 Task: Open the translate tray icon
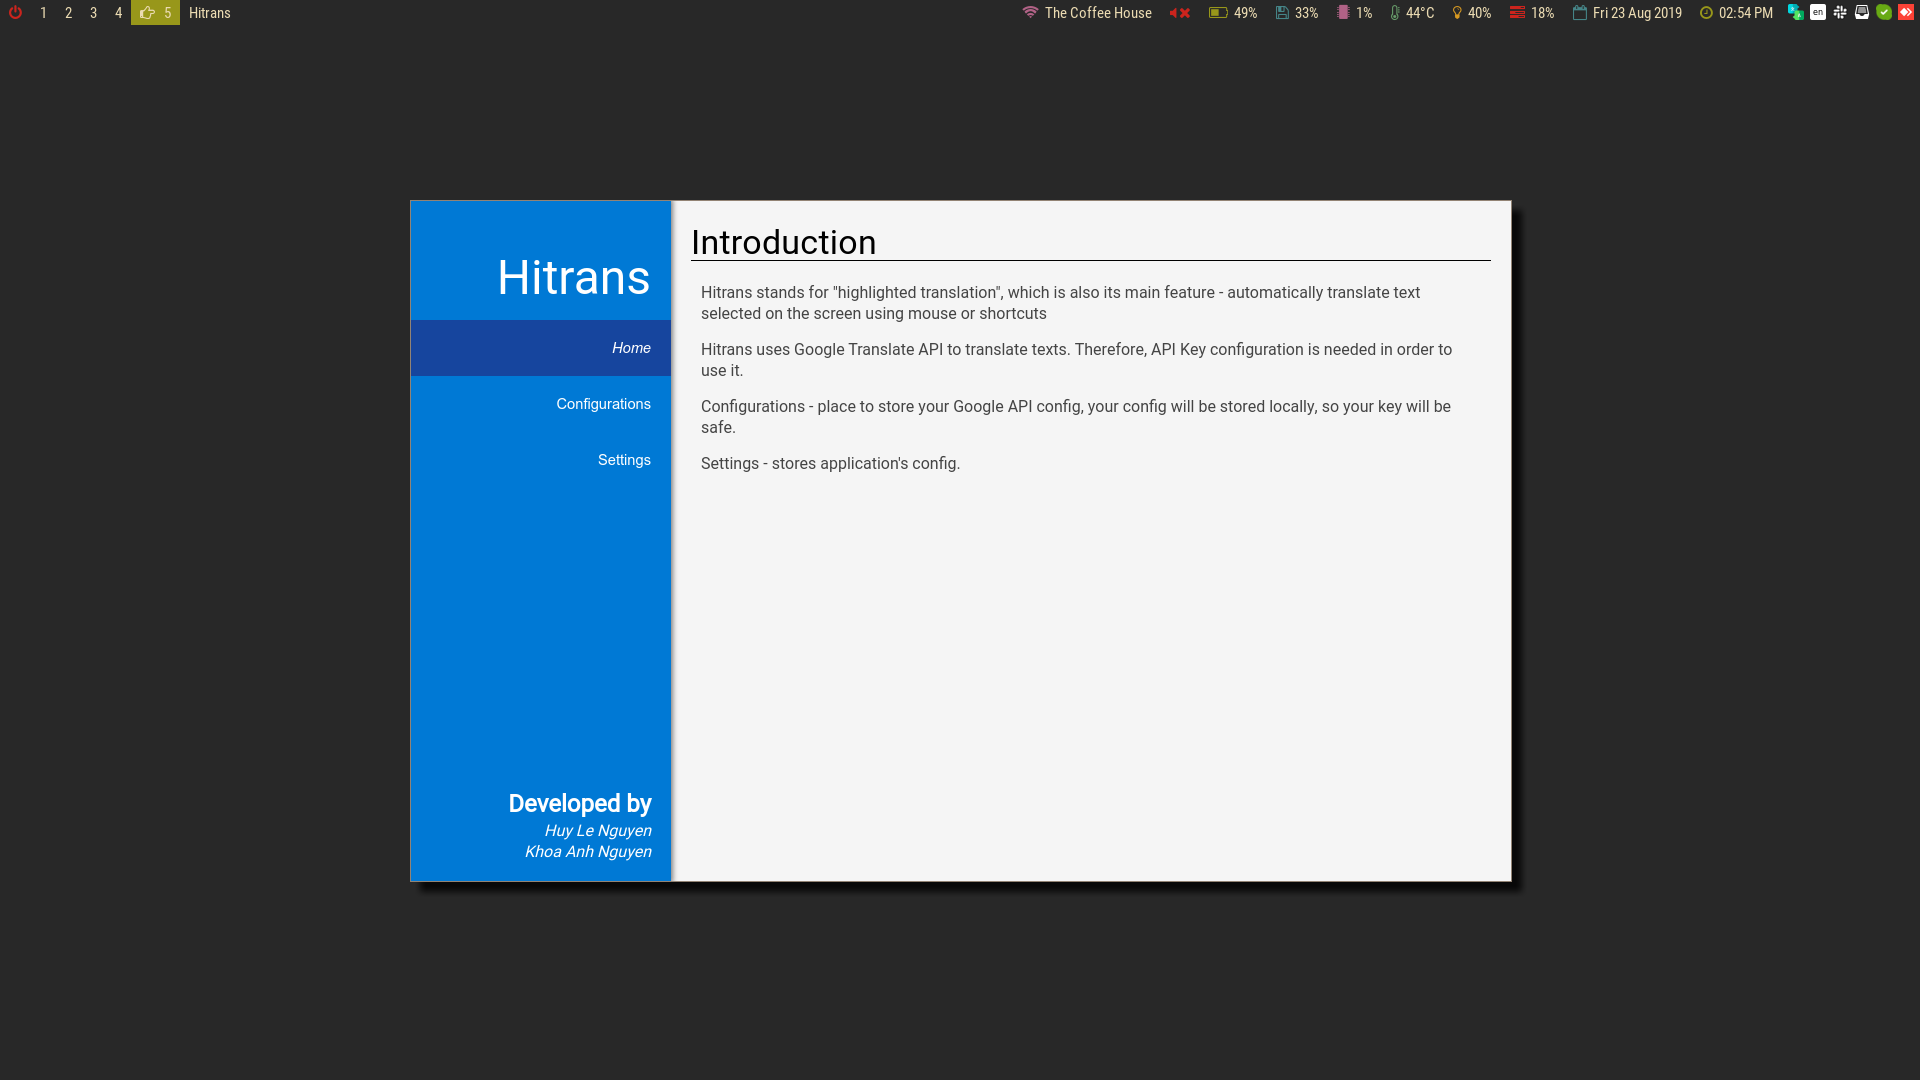1796,12
